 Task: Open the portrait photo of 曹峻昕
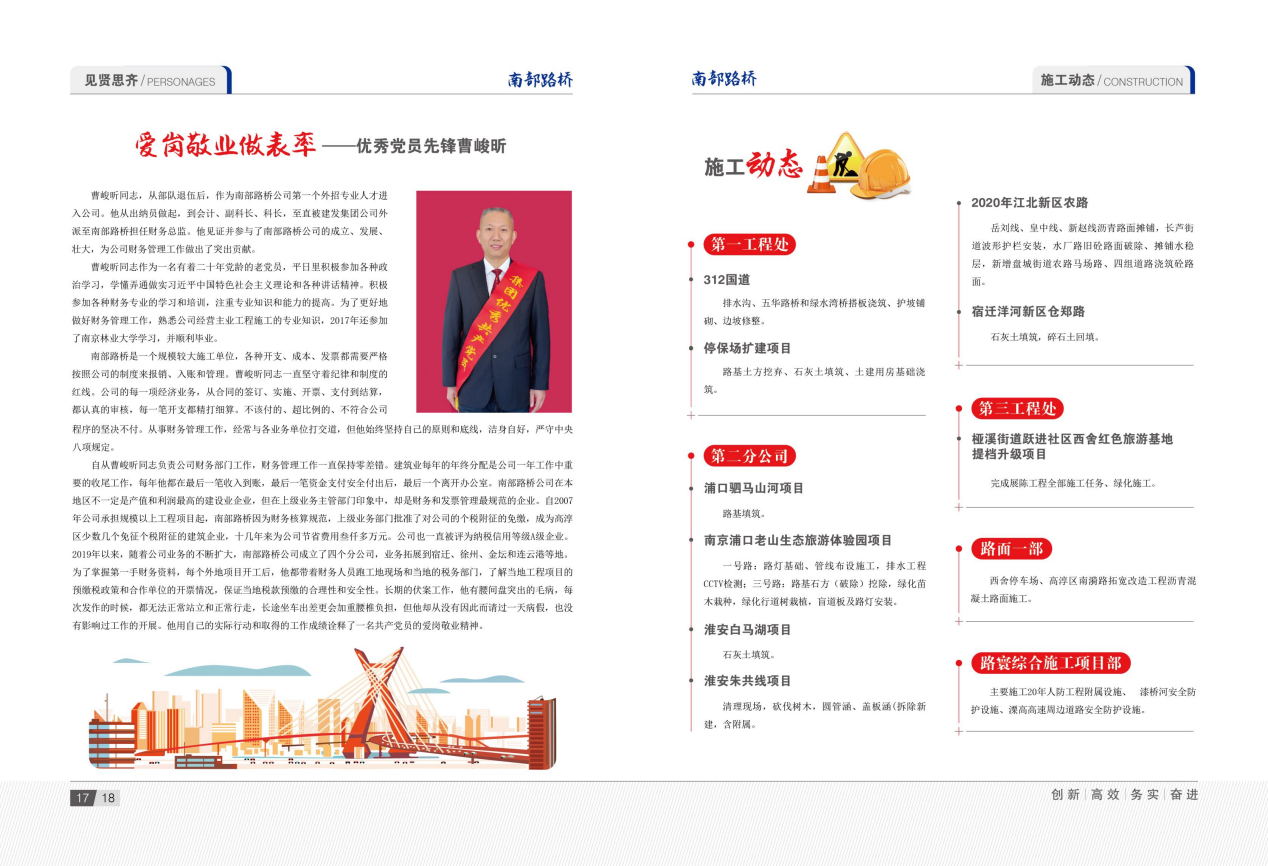[494, 302]
